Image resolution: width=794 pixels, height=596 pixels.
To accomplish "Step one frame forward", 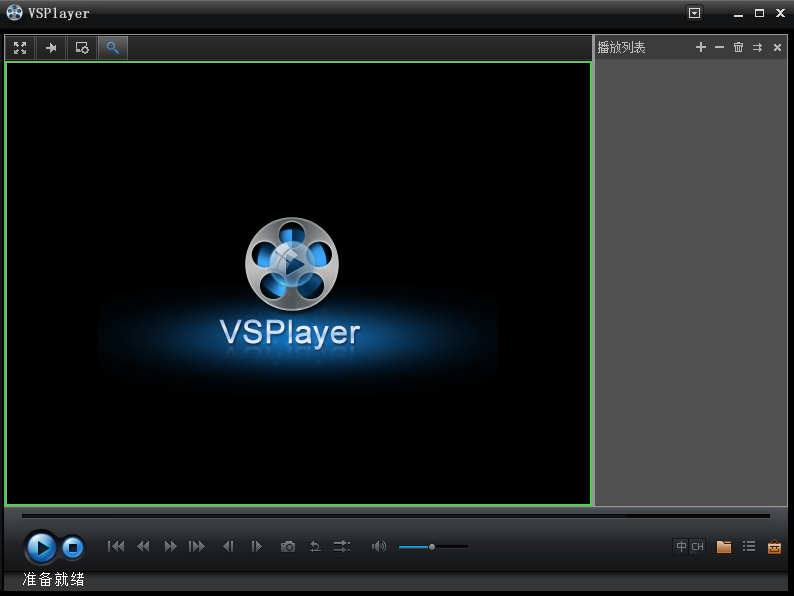I will (x=257, y=546).
